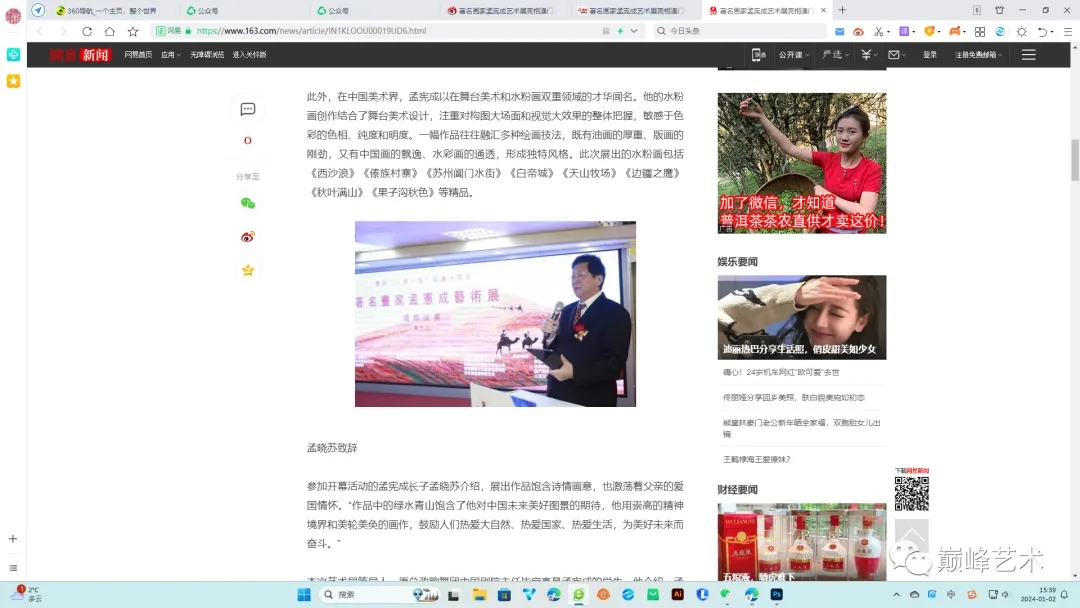Viewport: 1080px width, 608px height.
Task: Click the 登录 link in the header
Action: pos(929,55)
